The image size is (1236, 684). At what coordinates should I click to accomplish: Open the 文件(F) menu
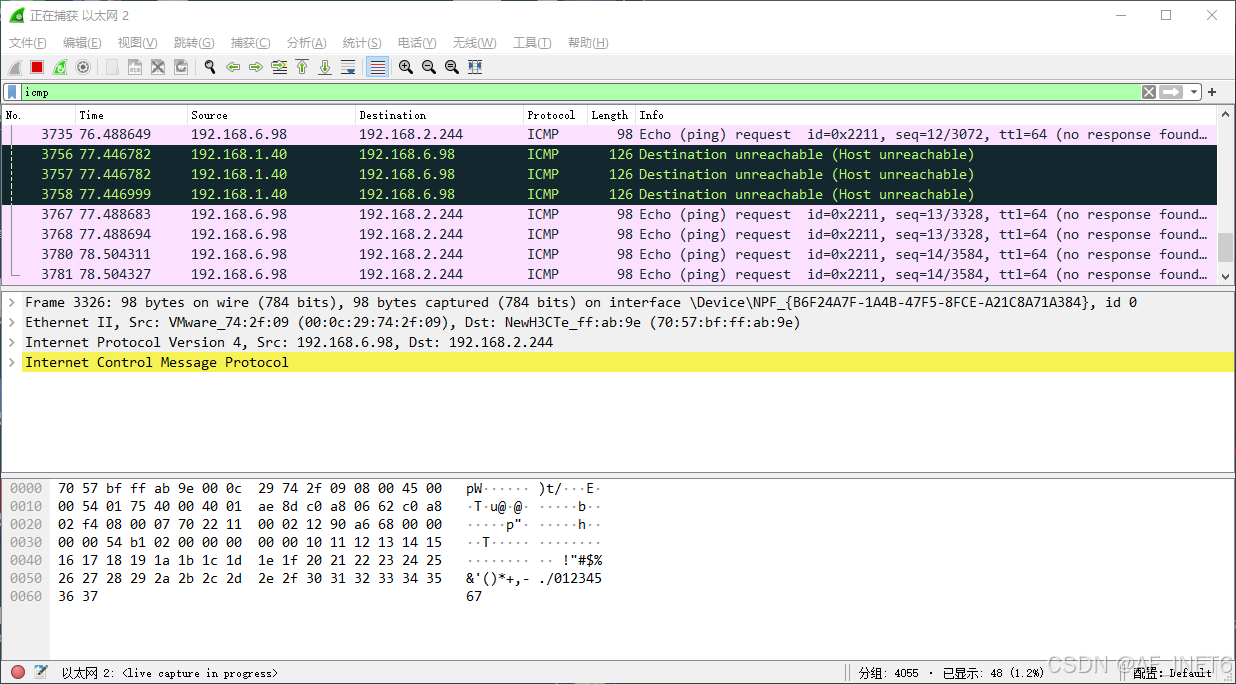(x=28, y=43)
